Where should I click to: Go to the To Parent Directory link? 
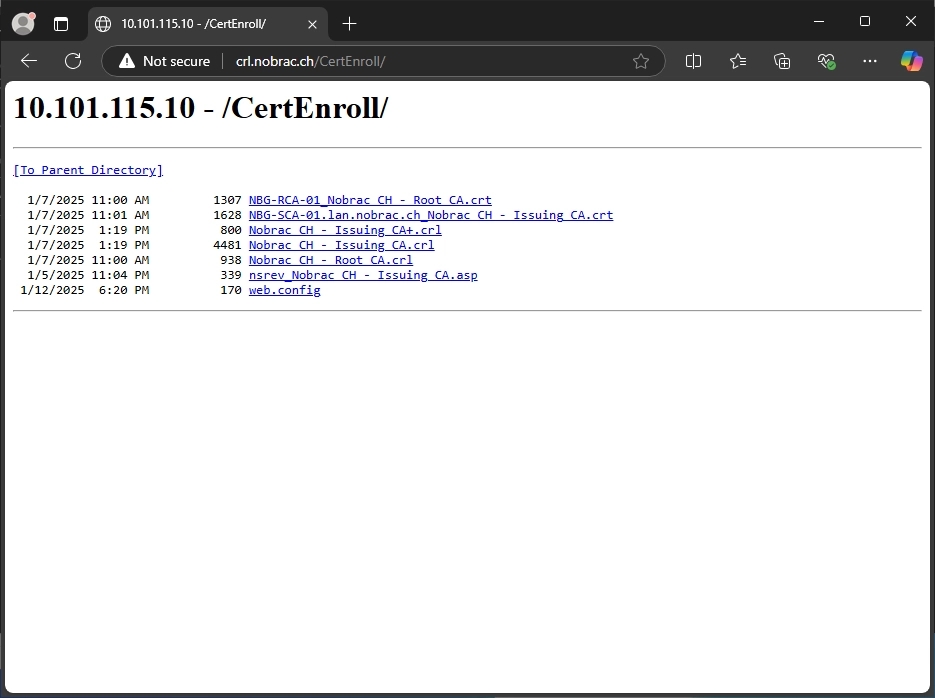point(88,170)
